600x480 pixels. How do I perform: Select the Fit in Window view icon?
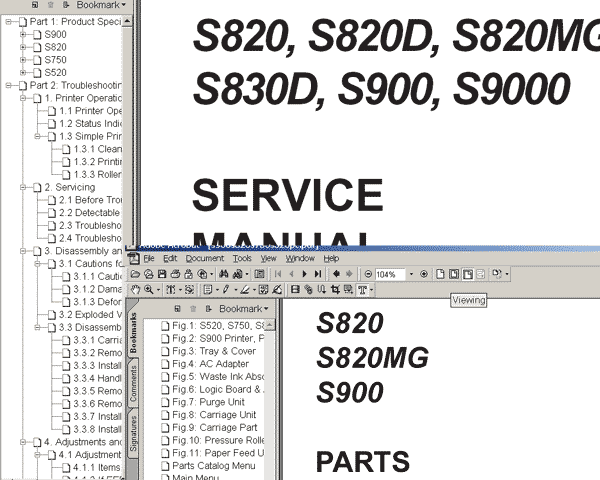point(454,274)
